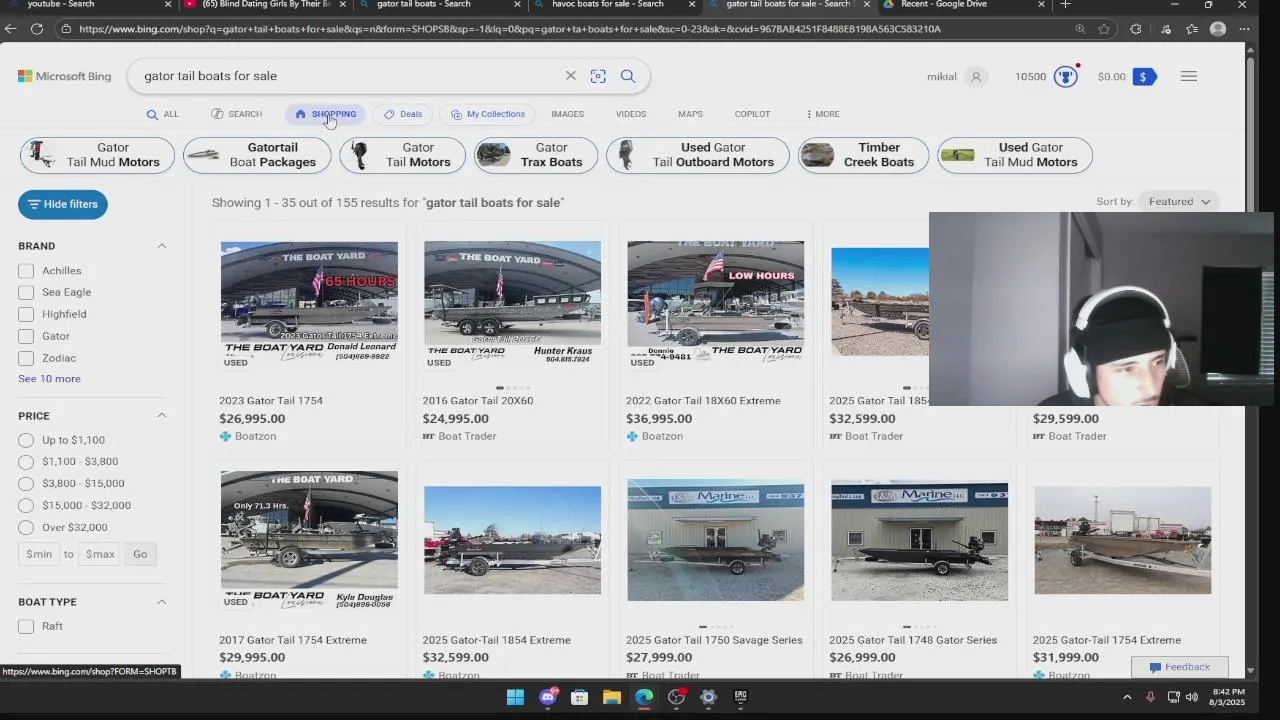Click the magnifier search icon
The width and height of the screenshot is (1280, 720).
click(x=628, y=76)
